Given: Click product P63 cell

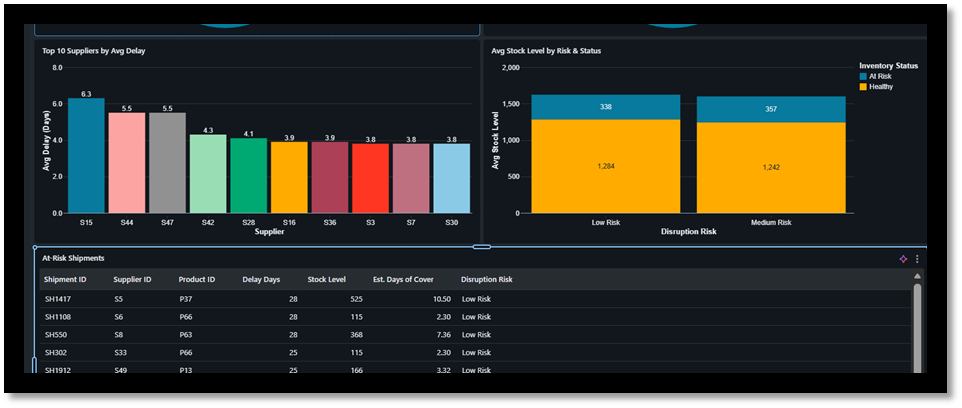Looking at the screenshot, I should click(x=185, y=335).
